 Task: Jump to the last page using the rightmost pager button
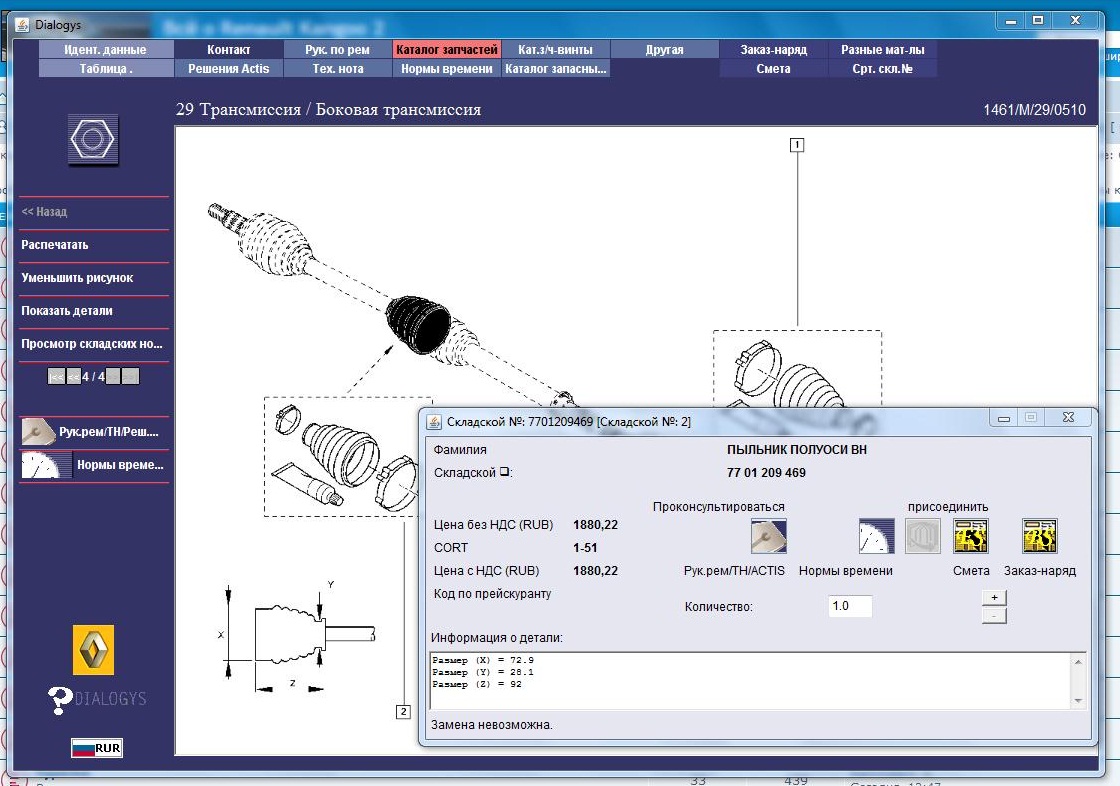click(130, 376)
